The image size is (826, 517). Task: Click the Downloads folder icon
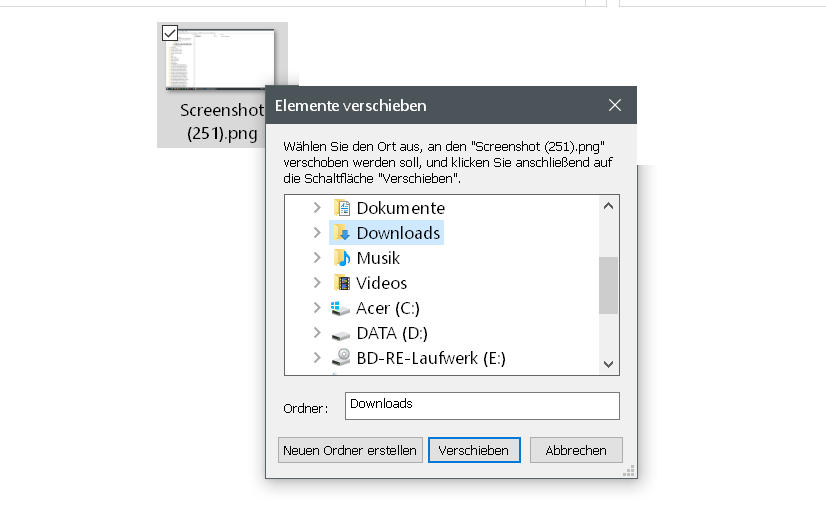tap(342, 233)
